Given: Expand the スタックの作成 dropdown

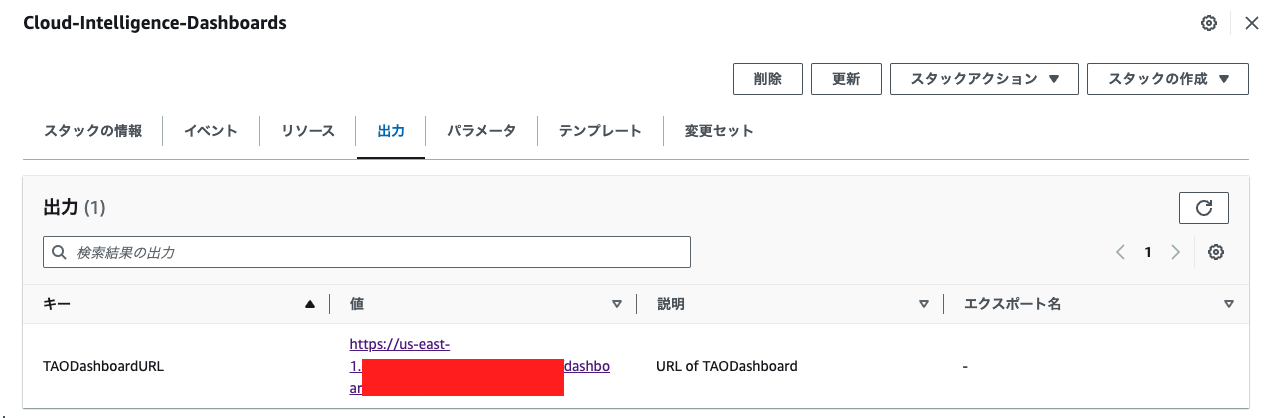Looking at the screenshot, I should [x=1167, y=79].
